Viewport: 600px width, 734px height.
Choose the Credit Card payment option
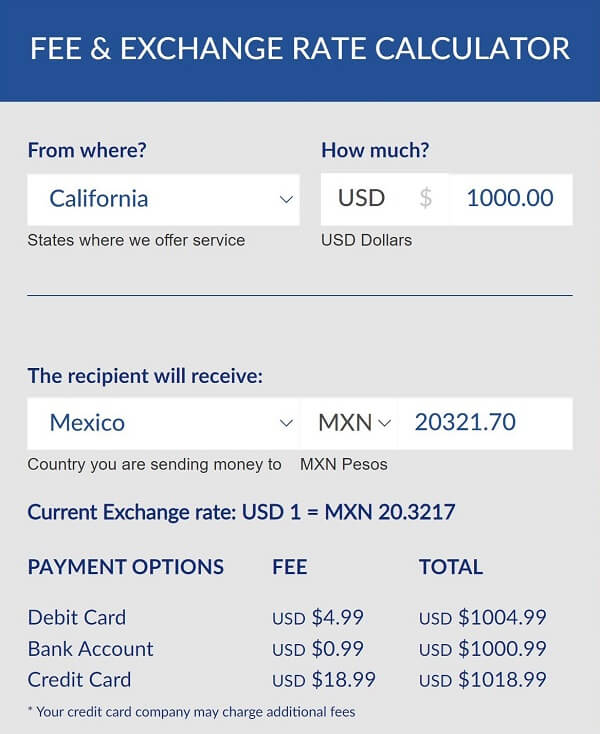point(80,680)
